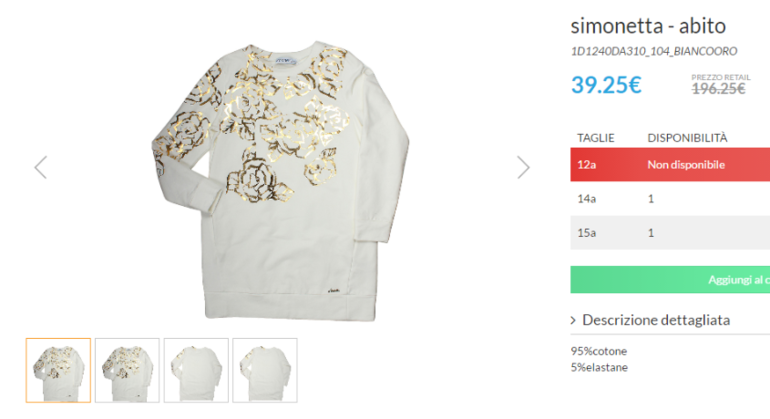This screenshot has width=770, height=419.
Task: Click the simonetta - abito product title
Action: tap(647, 25)
